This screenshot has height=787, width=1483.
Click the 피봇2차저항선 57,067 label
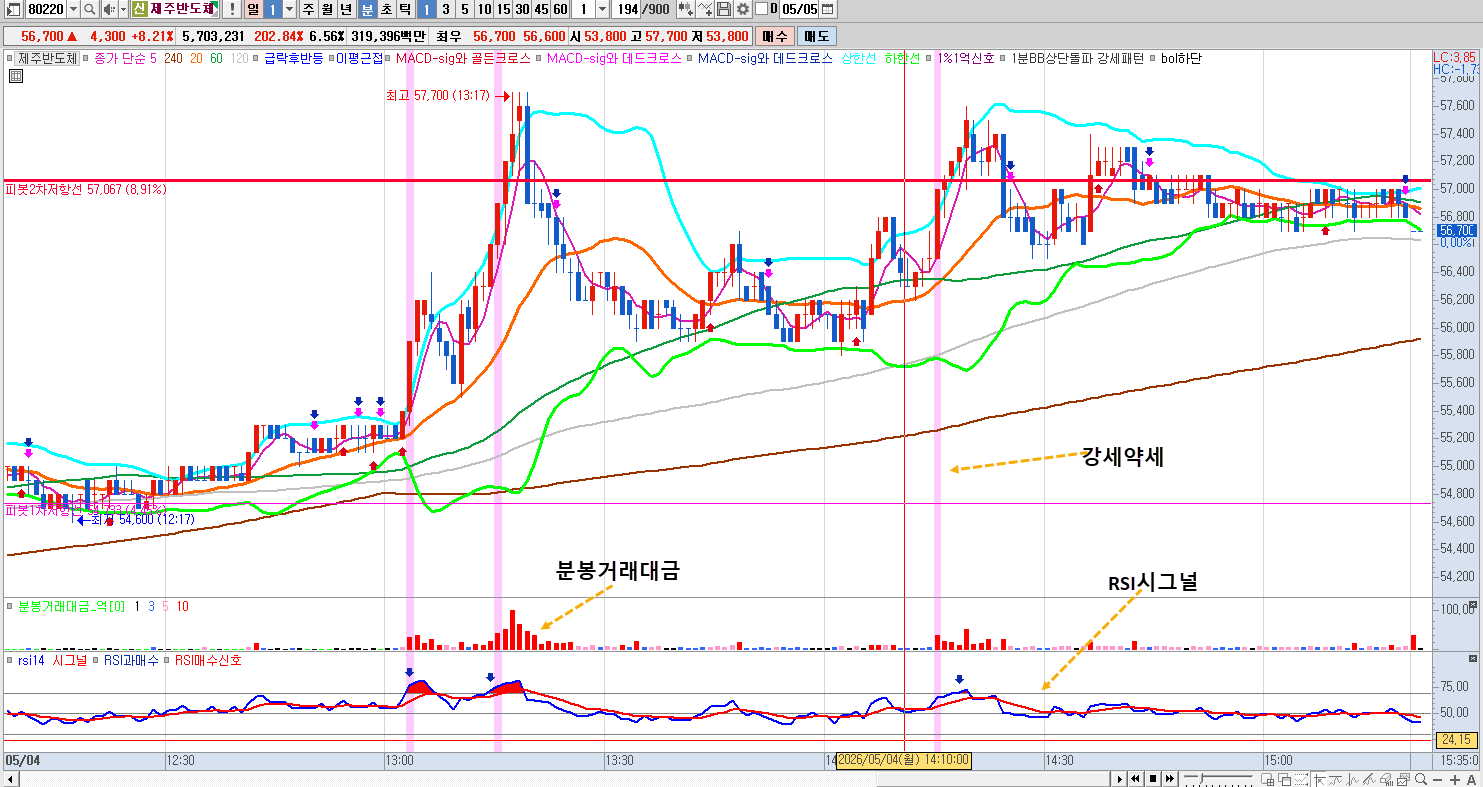click(x=85, y=188)
